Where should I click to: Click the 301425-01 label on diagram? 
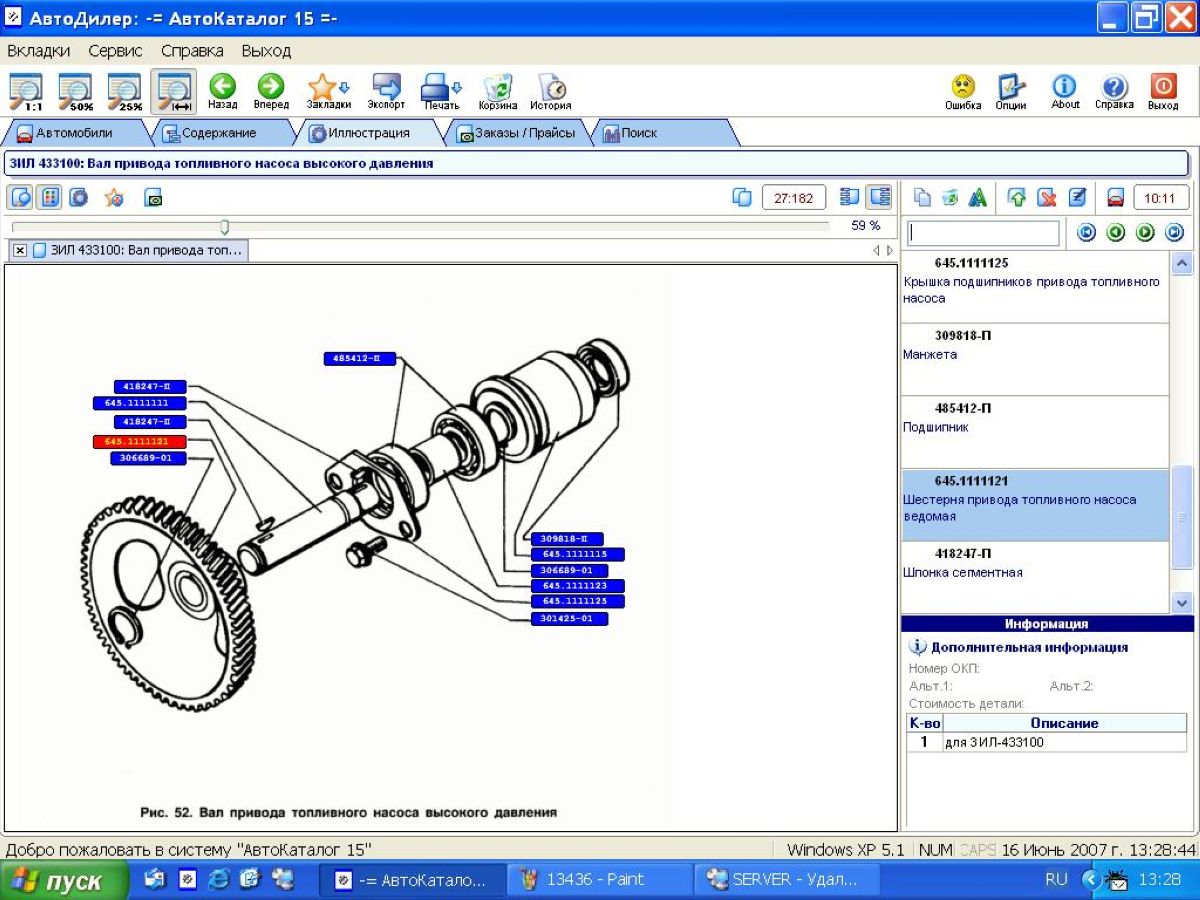pos(568,619)
